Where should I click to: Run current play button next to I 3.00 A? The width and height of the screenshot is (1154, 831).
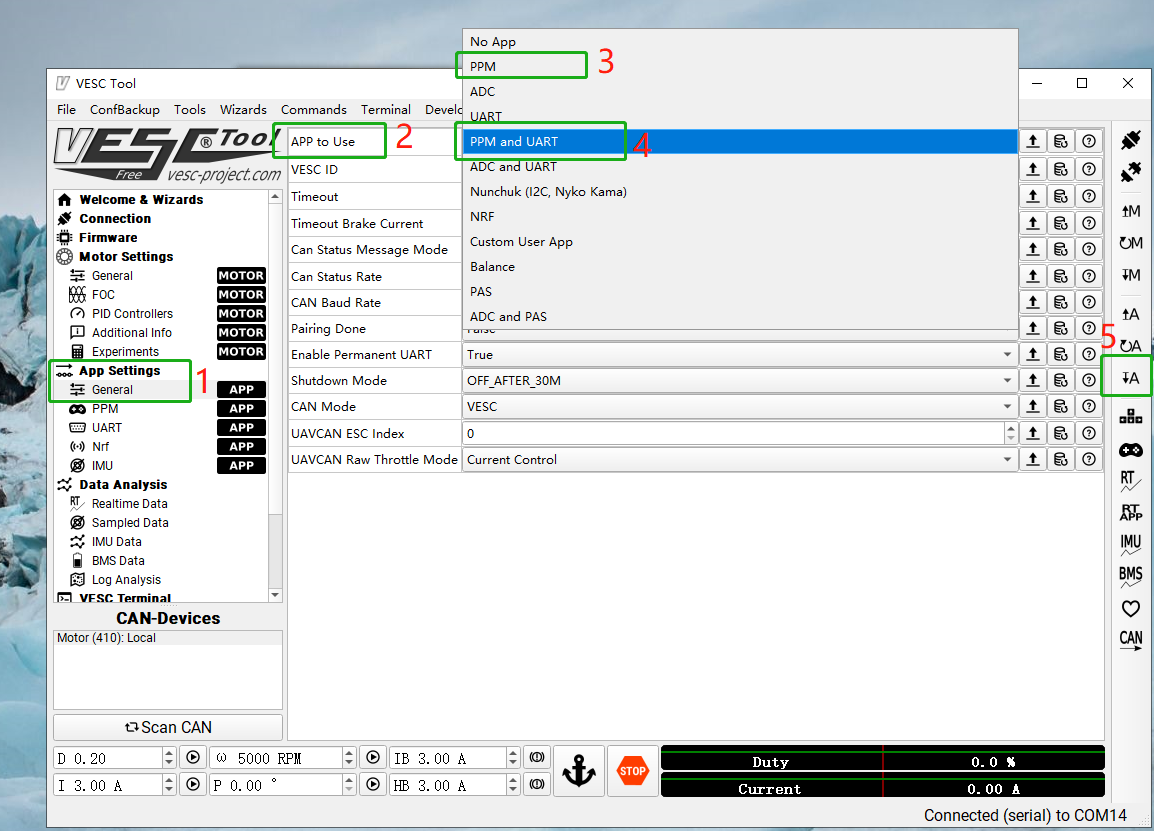click(193, 785)
